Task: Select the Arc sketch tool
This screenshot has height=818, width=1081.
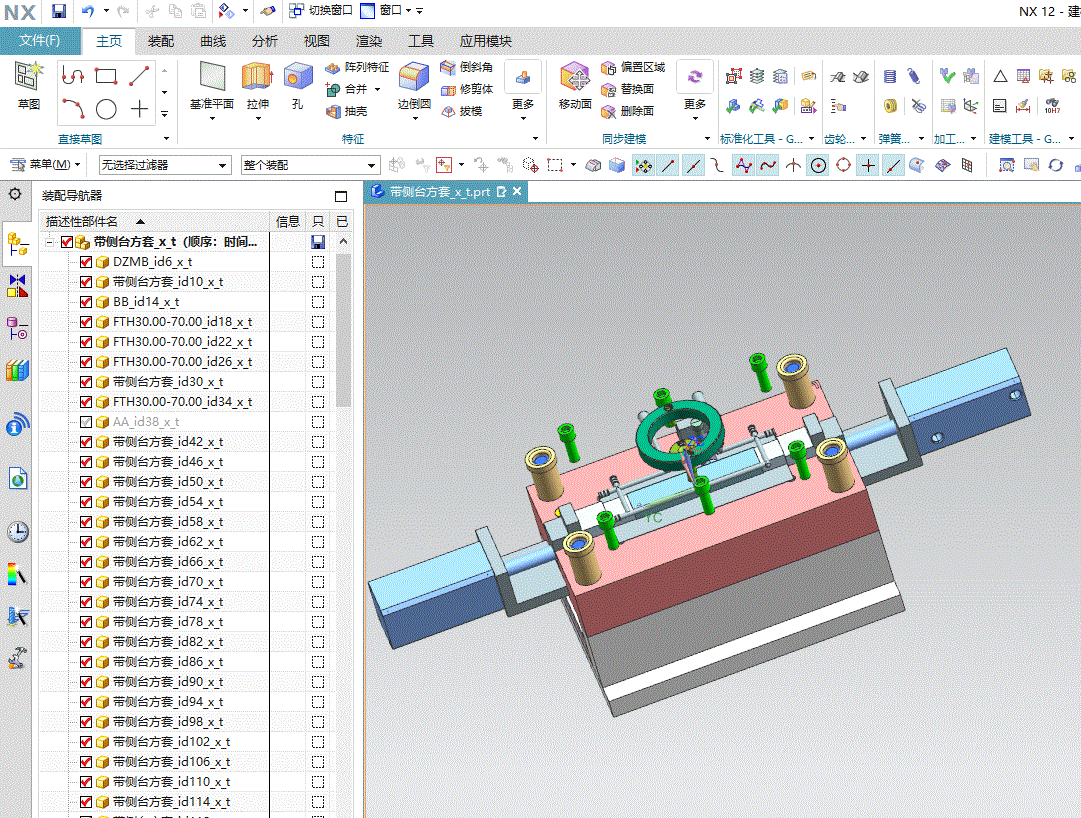Action: (72, 109)
